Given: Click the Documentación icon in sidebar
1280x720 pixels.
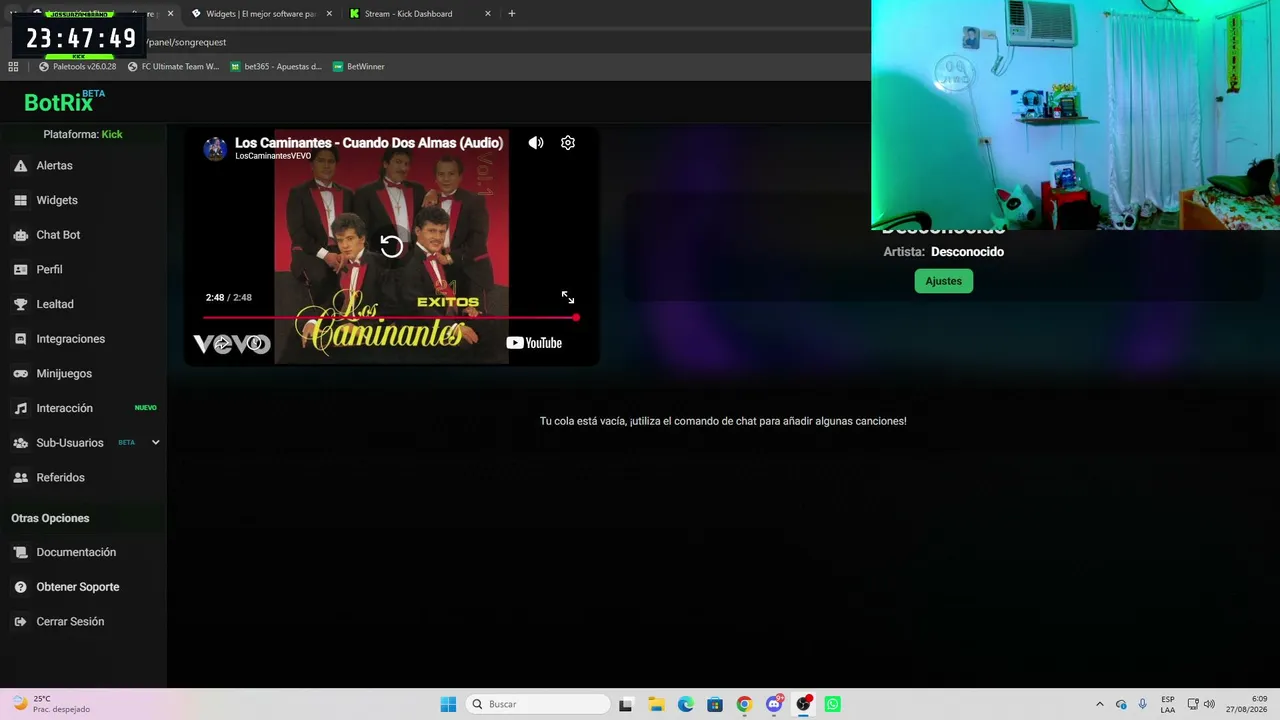Looking at the screenshot, I should (x=20, y=552).
